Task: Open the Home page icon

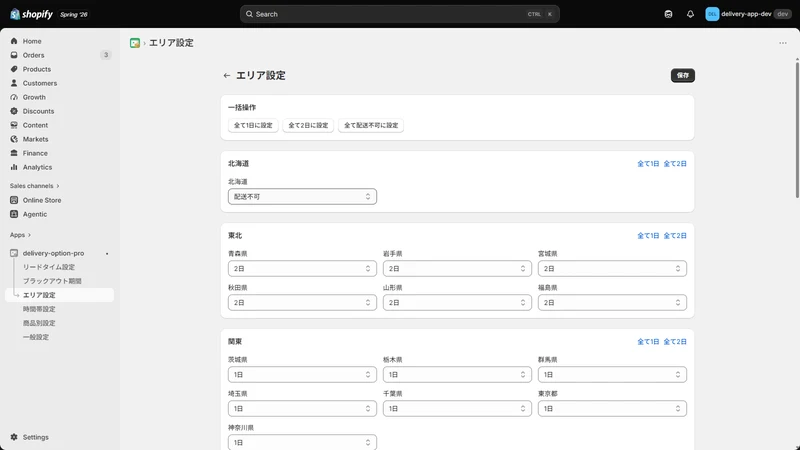Action: [x=14, y=41]
